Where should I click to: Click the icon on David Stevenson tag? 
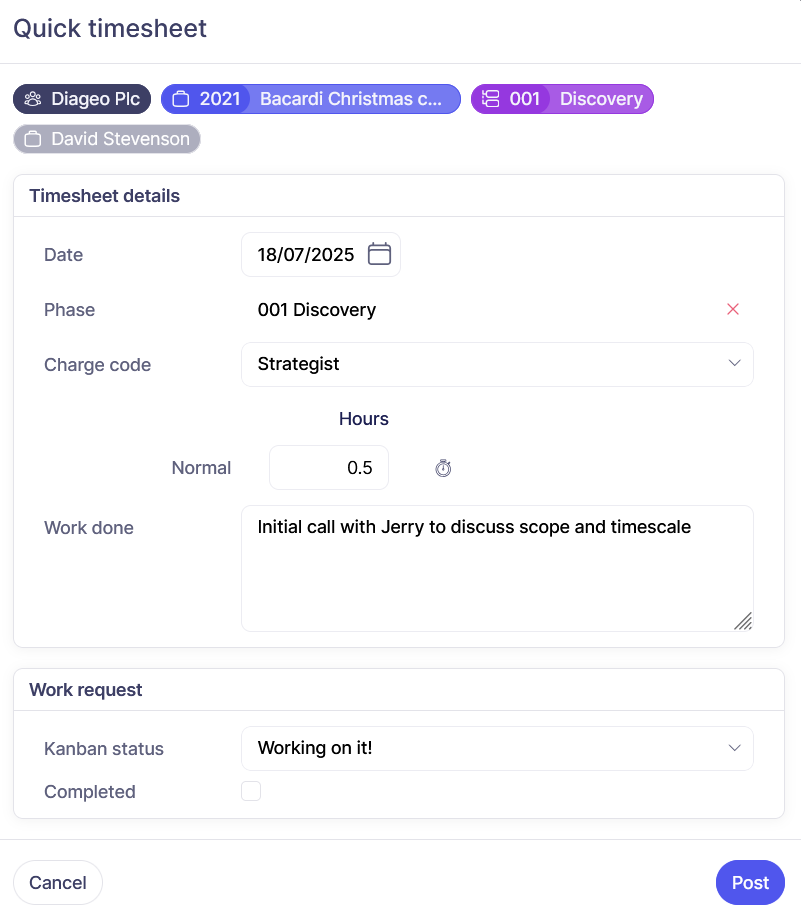(x=33, y=139)
